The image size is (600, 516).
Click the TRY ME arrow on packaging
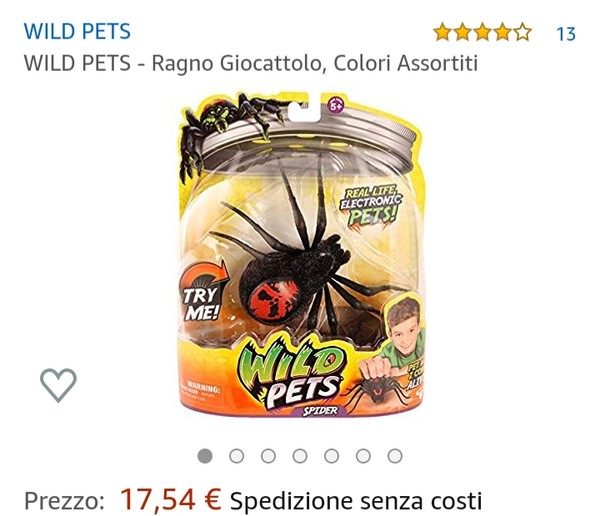pyautogui.click(x=204, y=293)
